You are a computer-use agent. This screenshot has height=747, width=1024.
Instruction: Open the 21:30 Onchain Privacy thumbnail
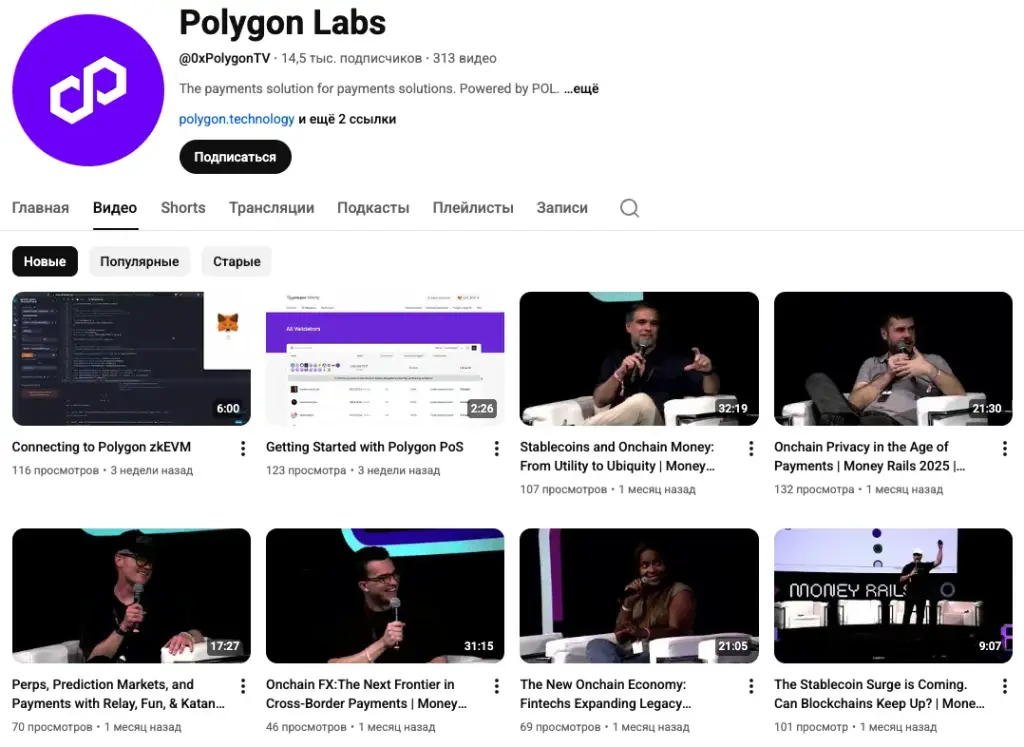click(x=893, y=358)
